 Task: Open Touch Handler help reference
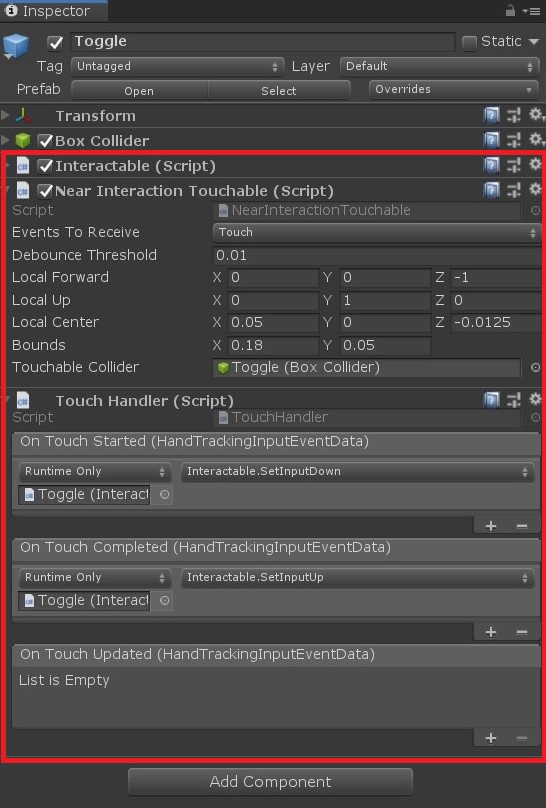[491, 400]
